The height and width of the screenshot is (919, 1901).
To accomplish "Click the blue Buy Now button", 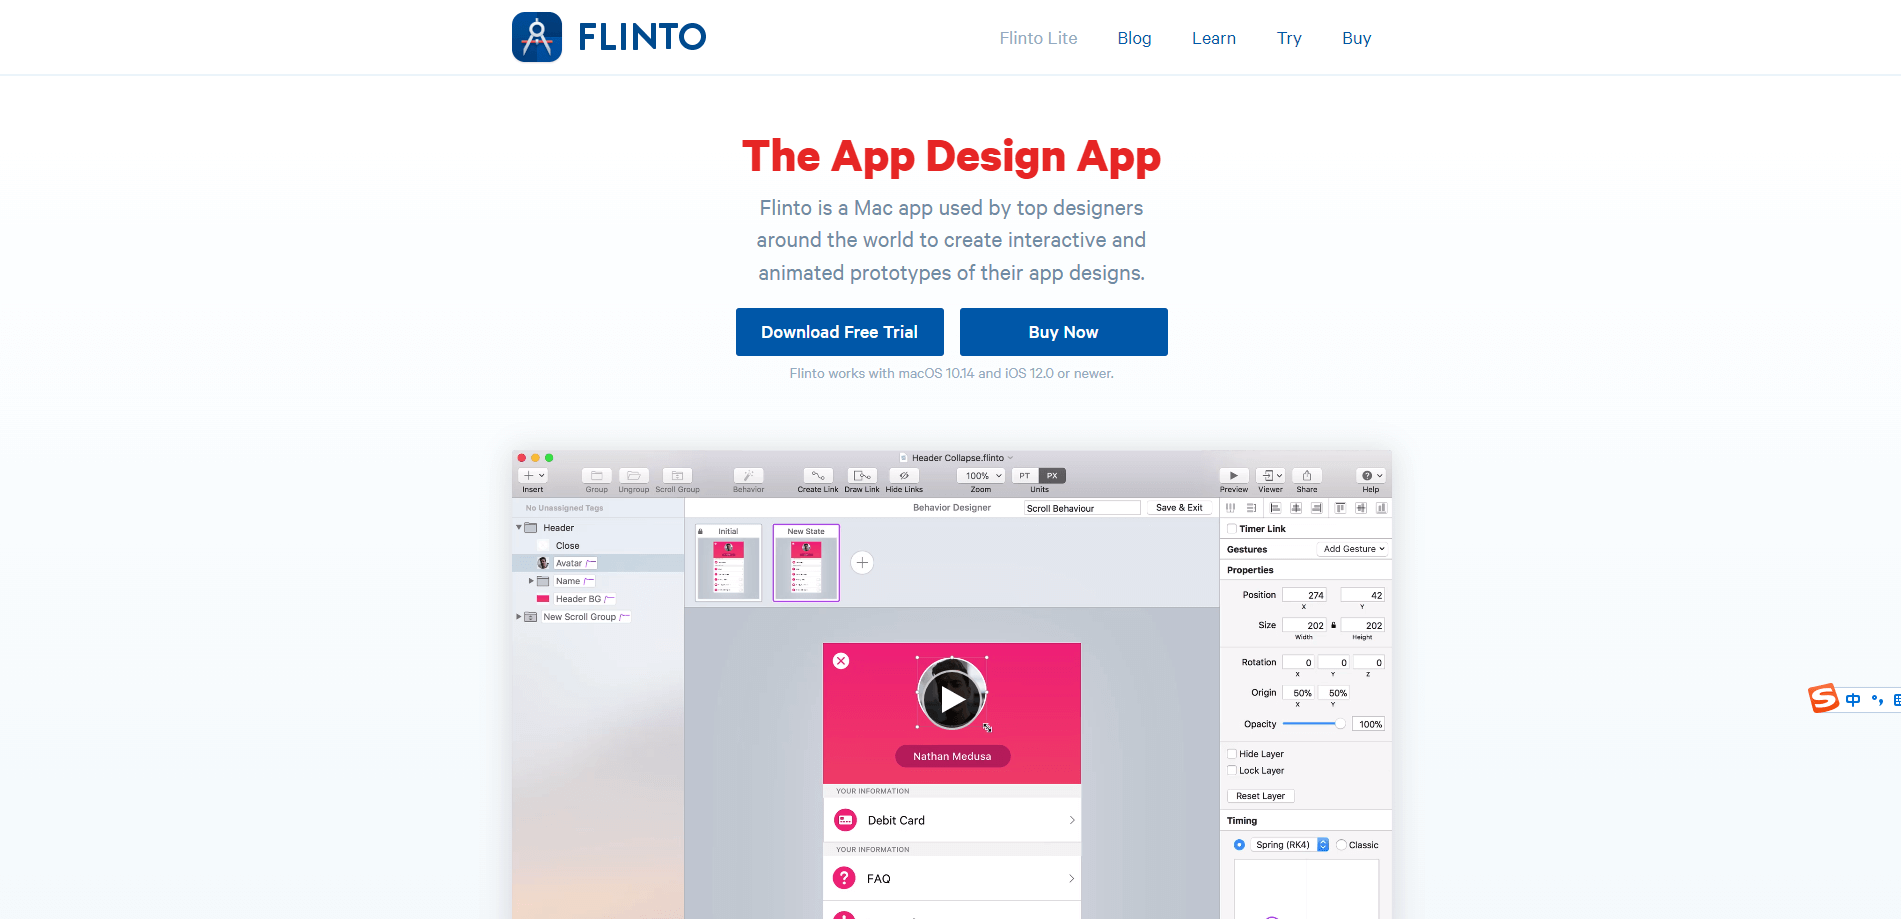I will [x=1064, y=332].
